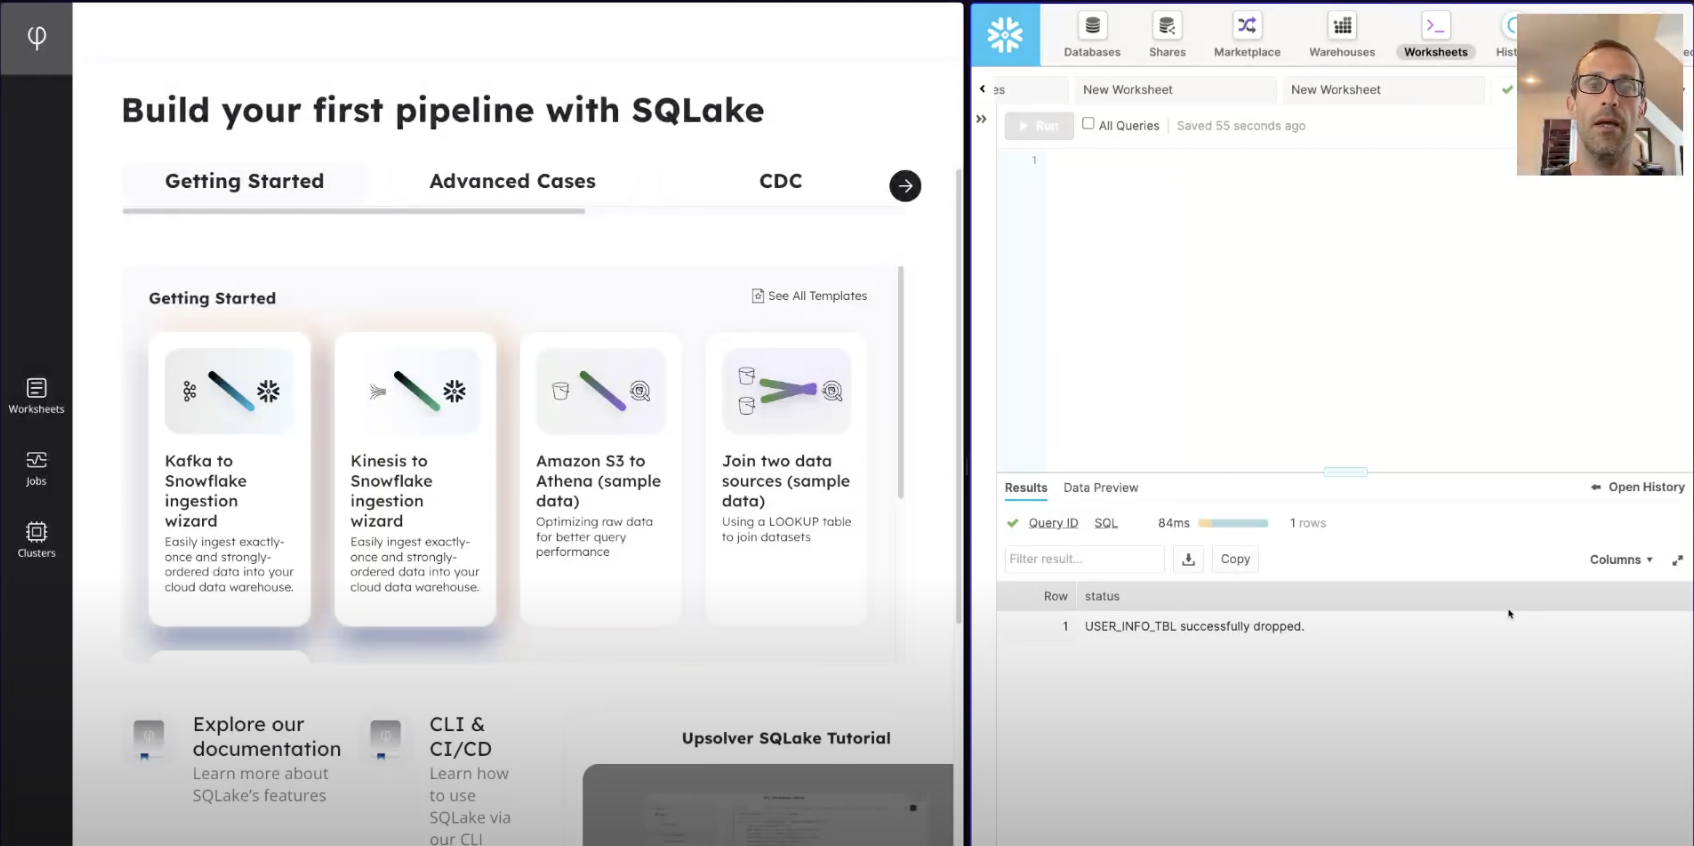Click the Upsolver logo icon in sidebar
This screenshot has width=1694, height=846.
coord(36,38)
